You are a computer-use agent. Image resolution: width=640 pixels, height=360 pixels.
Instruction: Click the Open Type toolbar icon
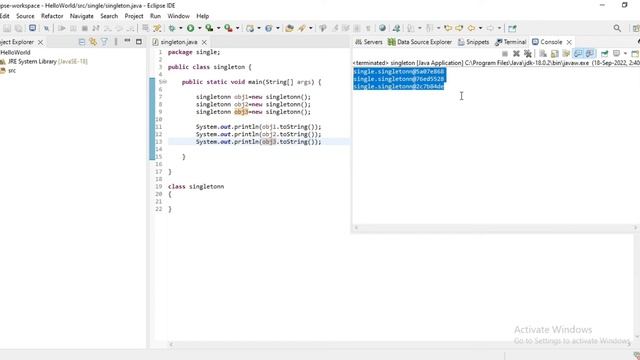click(x=289, y=28)
